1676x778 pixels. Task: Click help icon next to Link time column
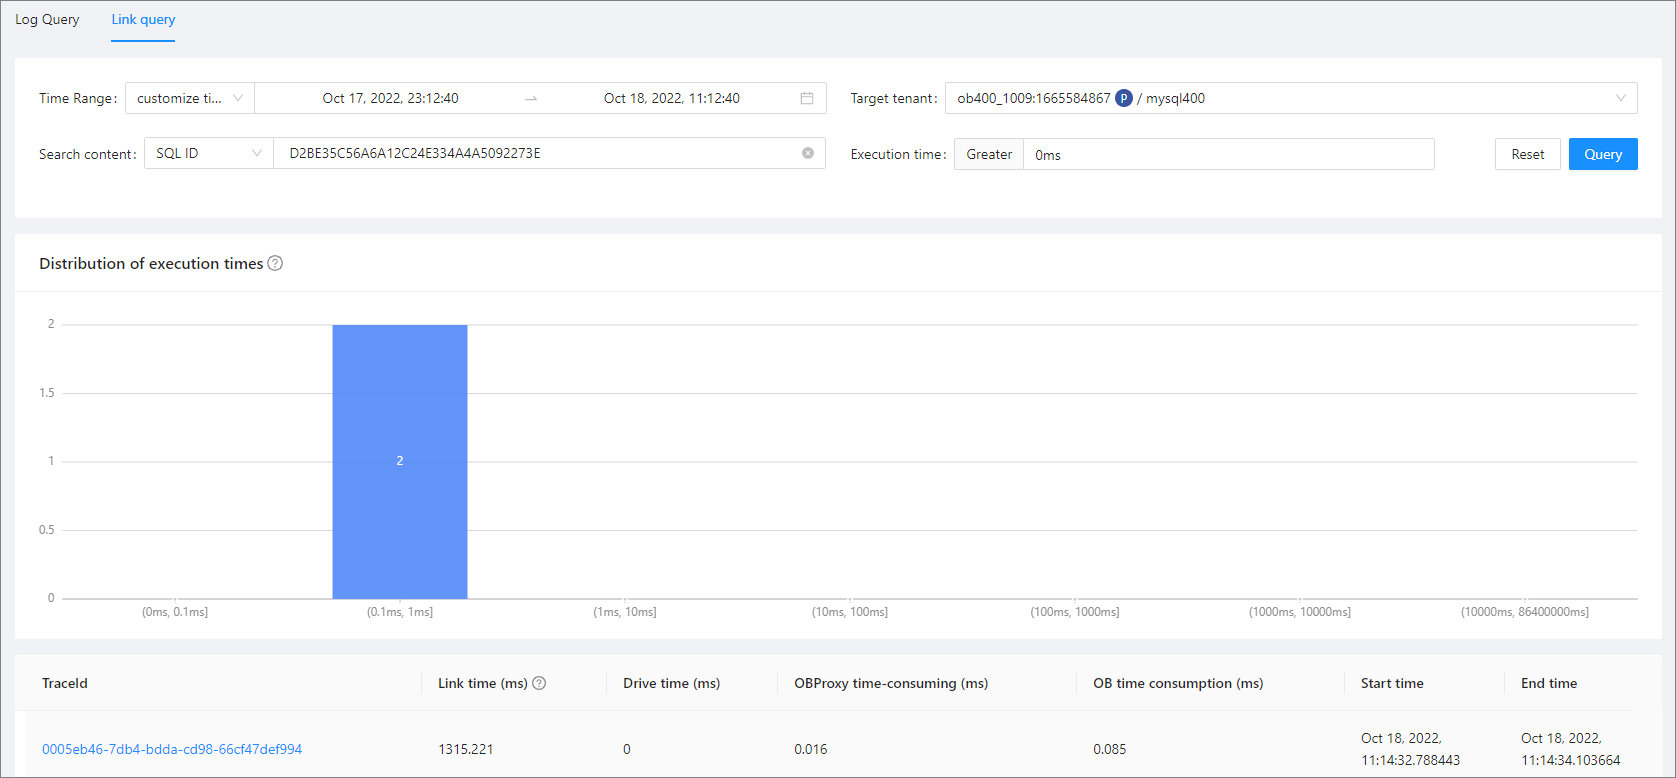(x=539, y=683)
